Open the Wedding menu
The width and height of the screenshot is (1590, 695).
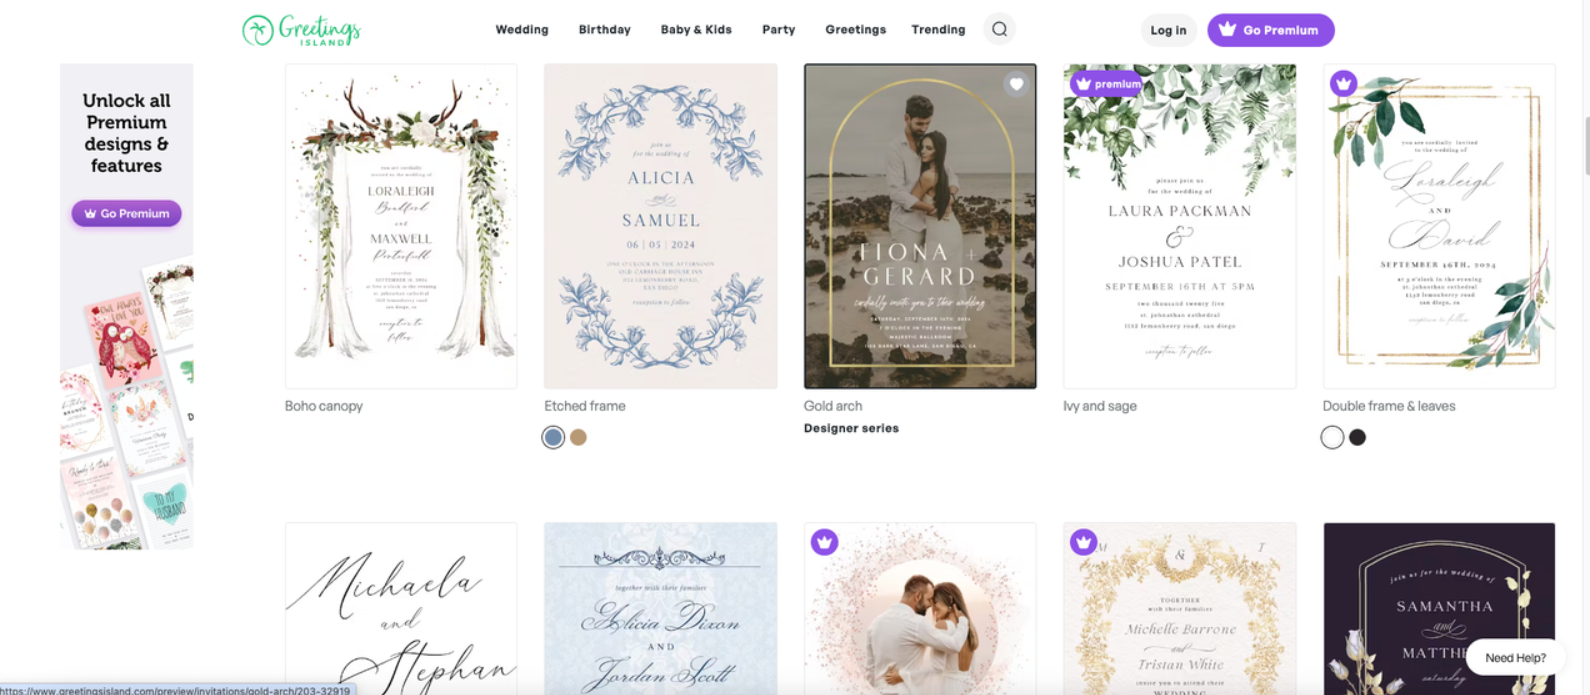click(522, 30)
